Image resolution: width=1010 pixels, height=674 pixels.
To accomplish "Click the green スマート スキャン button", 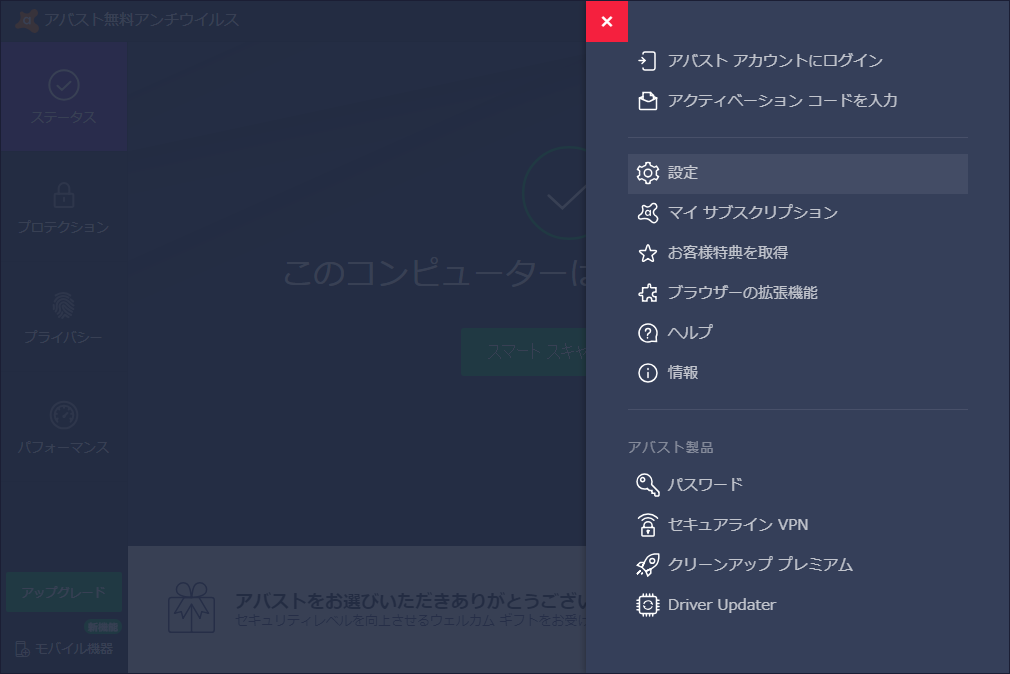I will (524, 352).
